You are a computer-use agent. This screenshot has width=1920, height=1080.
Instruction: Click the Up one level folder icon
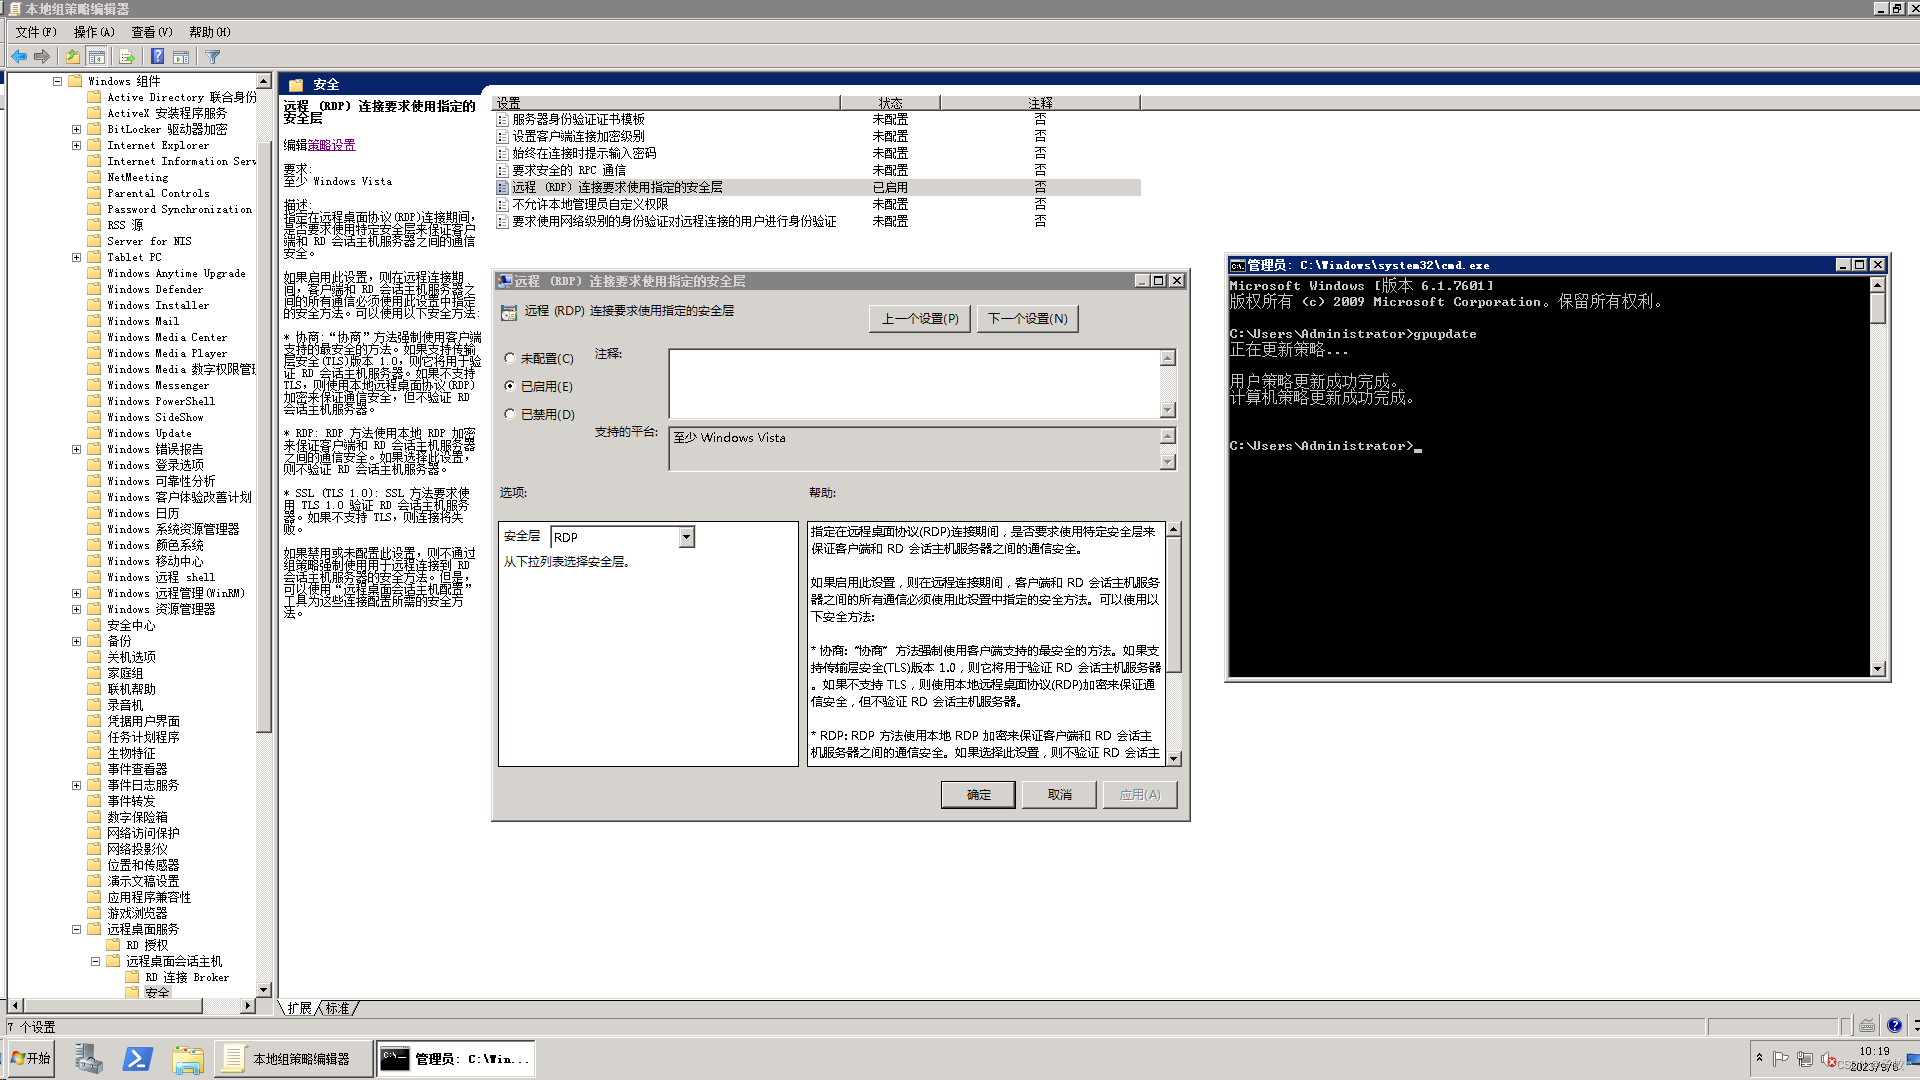point(72,57)
